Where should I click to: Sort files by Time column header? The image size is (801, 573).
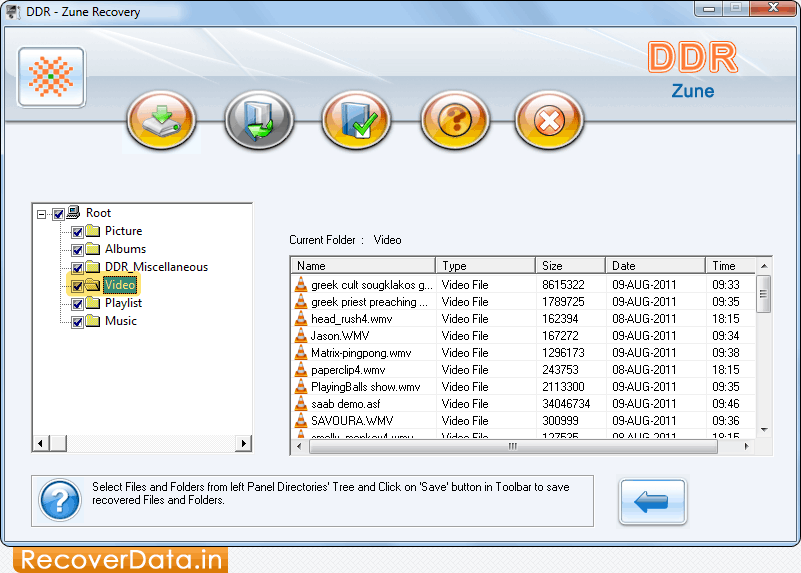[x=731, y=266]
